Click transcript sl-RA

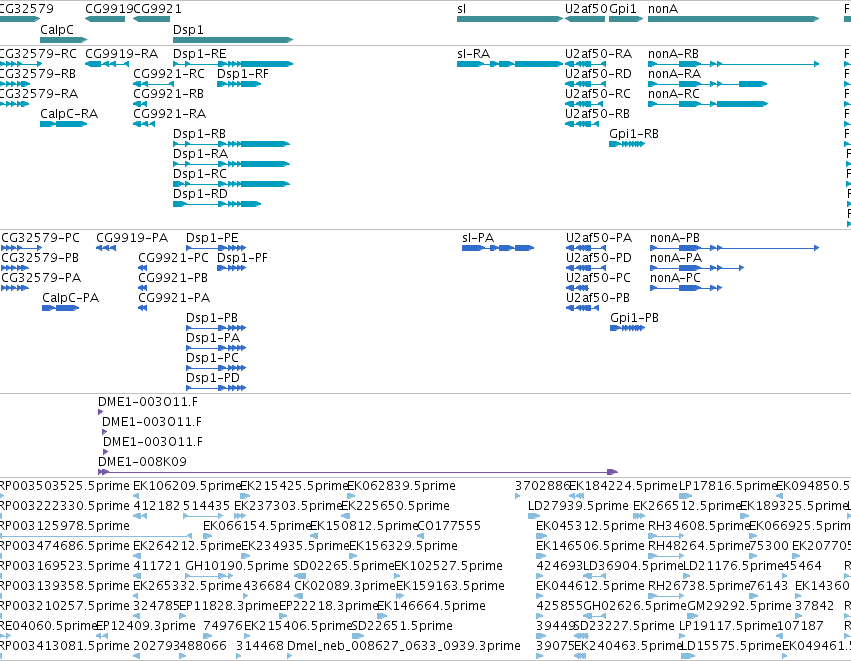pos(510,64)
